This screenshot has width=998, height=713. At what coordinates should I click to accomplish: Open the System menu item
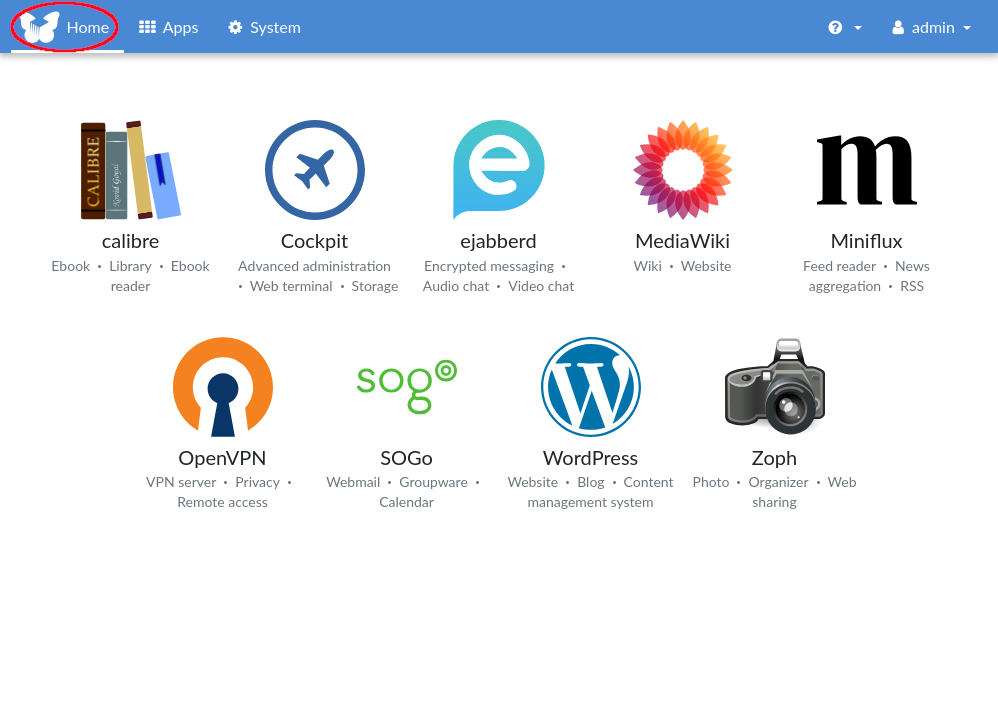pyautogui.click(x=264, y=28)
